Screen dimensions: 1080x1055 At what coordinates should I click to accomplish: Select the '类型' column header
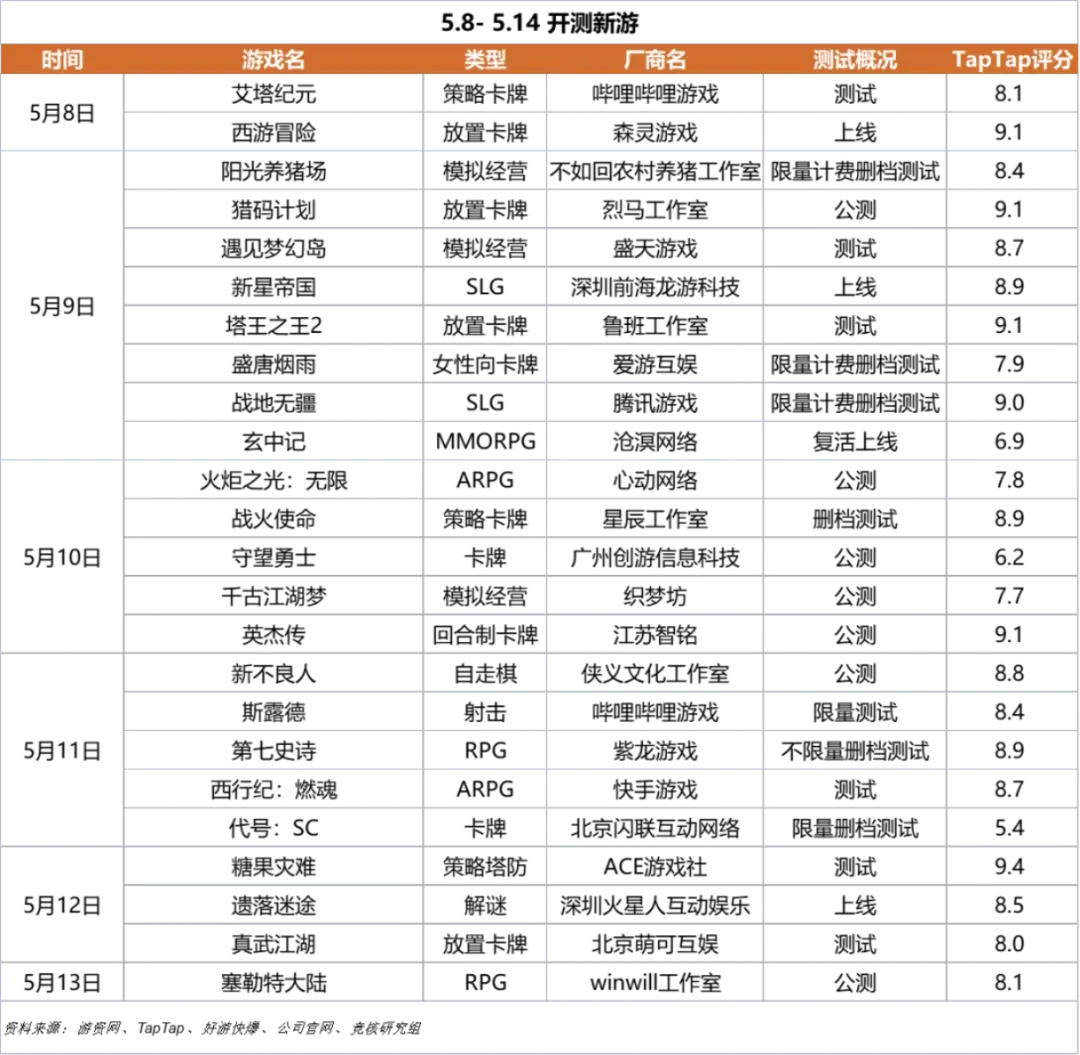coord(485,59)
